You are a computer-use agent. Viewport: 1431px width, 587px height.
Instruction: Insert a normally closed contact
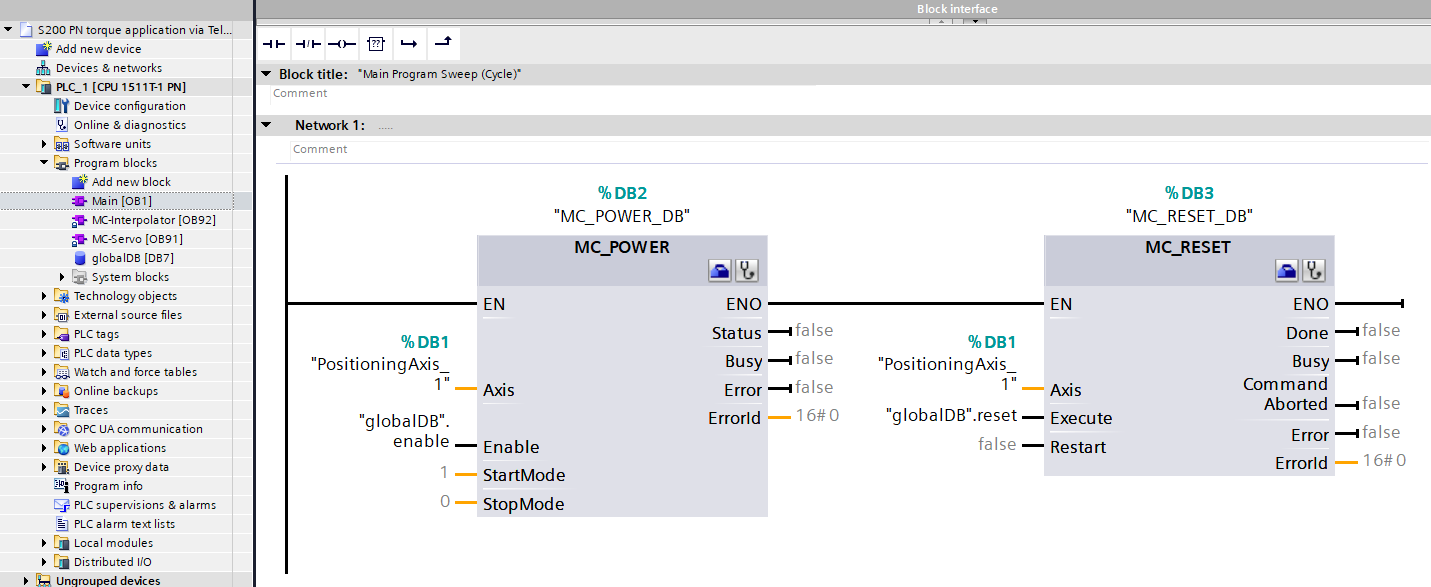click(x=306, y=43)
